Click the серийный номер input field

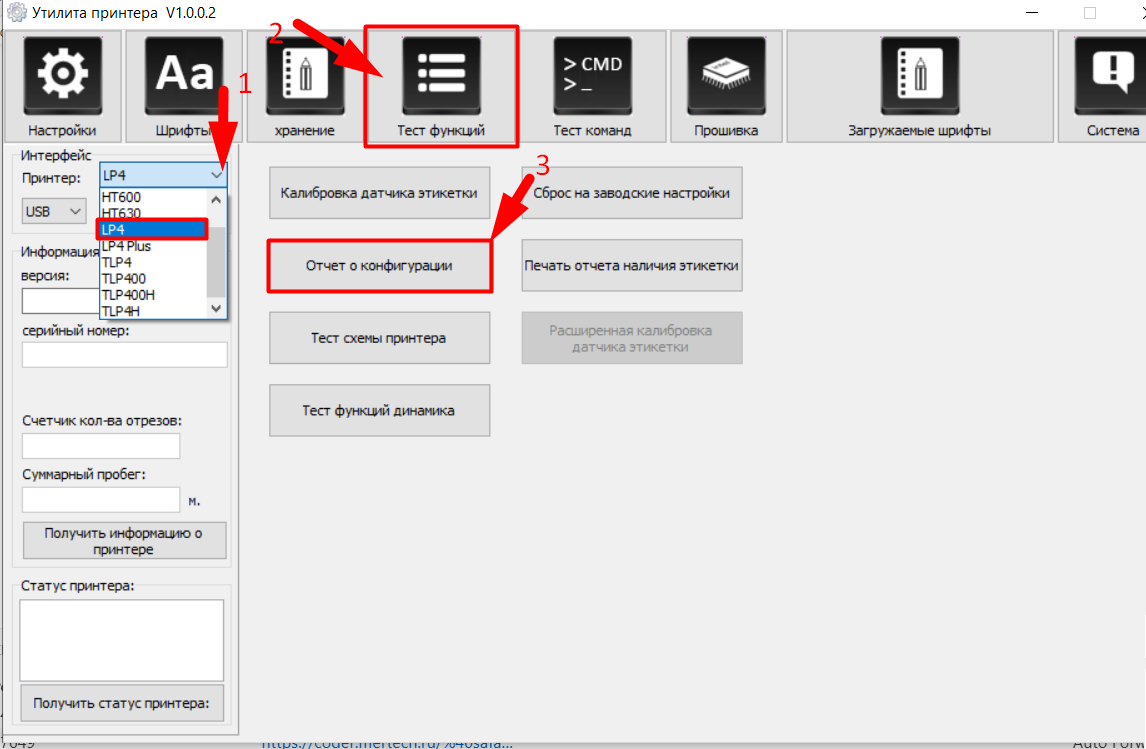coord(124,355)
